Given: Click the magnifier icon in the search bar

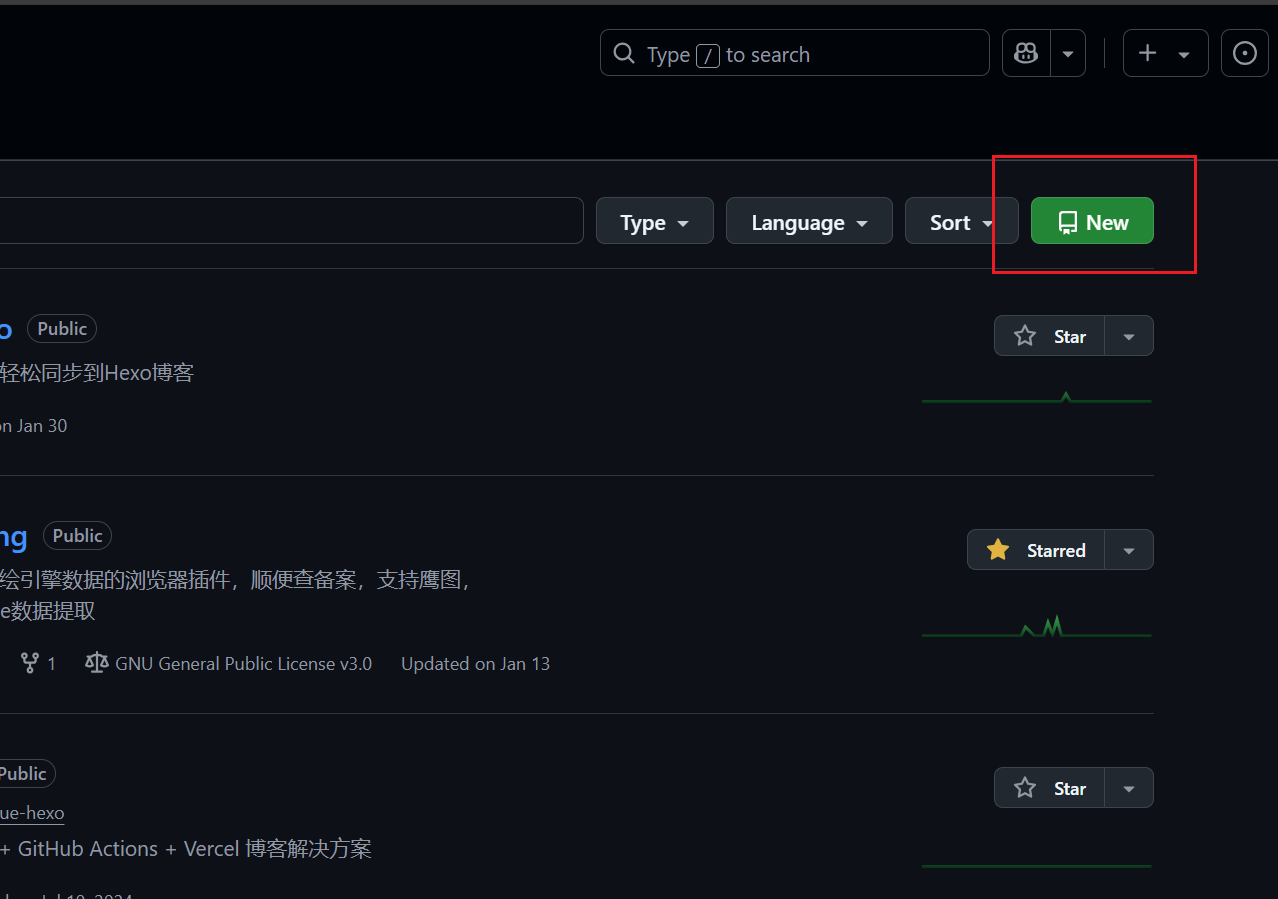Looking at the screenshot, I should coord(624,53).
